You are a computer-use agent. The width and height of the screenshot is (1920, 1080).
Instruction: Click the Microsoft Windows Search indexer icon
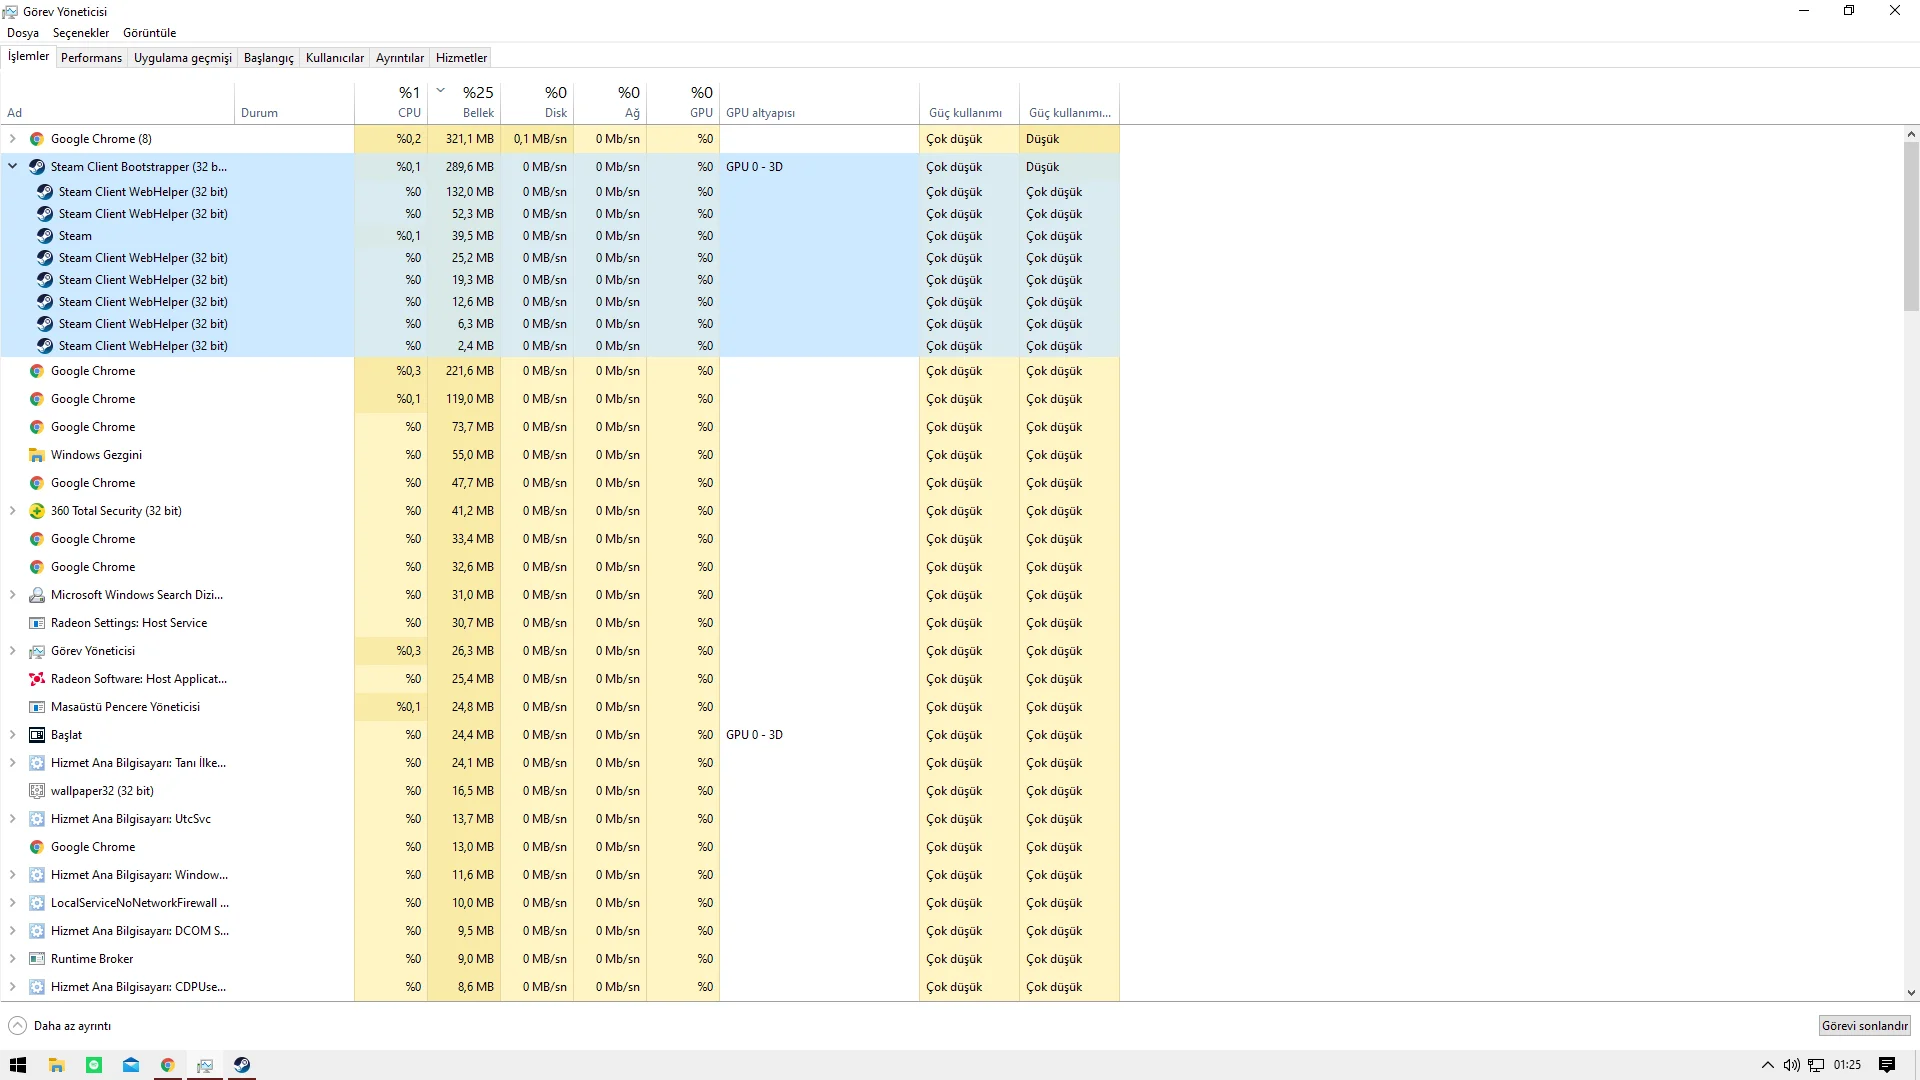[37, 595]
